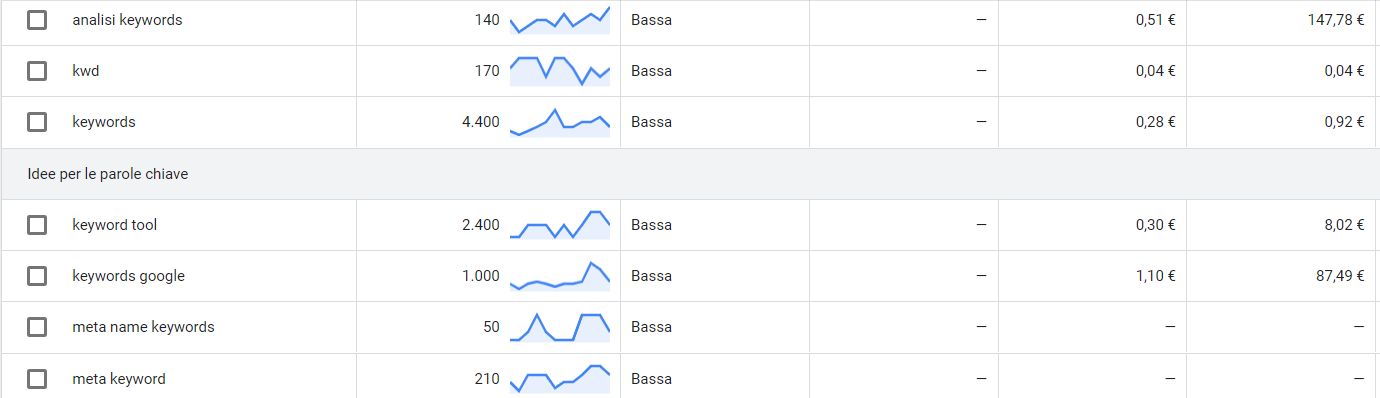Check the keywords google checkbox
This screenshot has height=398, width=1380.
[37, 276]
